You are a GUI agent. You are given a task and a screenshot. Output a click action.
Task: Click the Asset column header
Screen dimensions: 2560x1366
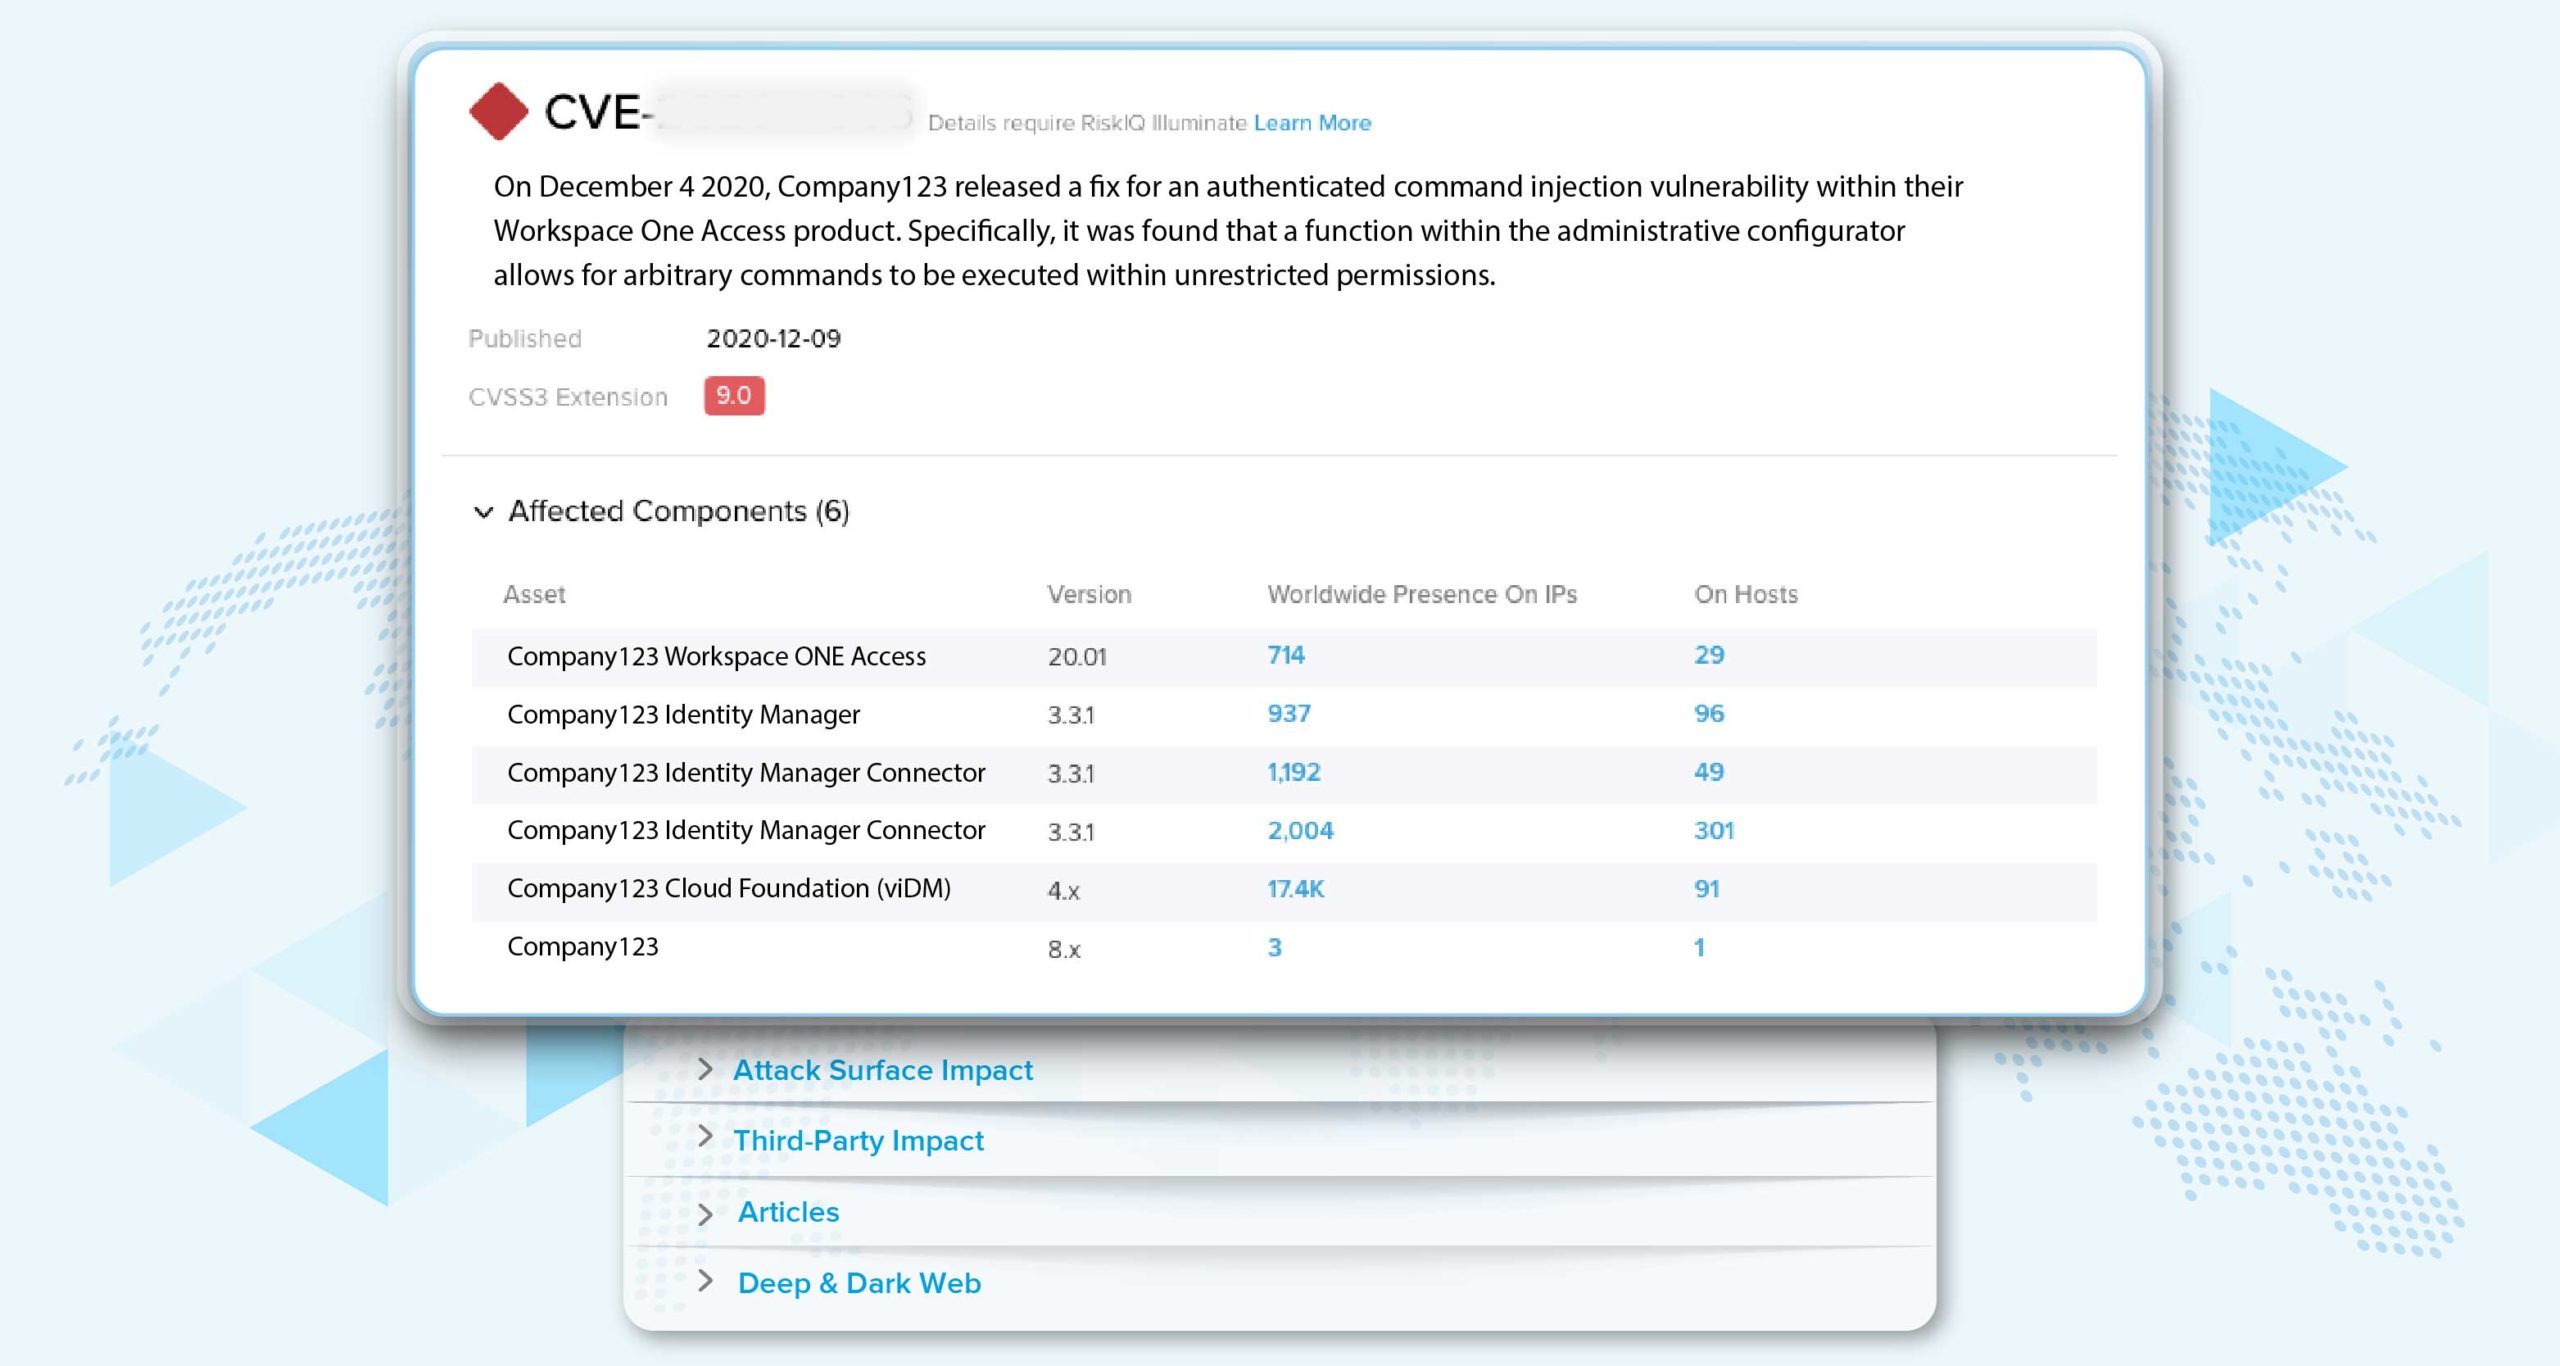(534, 594)
